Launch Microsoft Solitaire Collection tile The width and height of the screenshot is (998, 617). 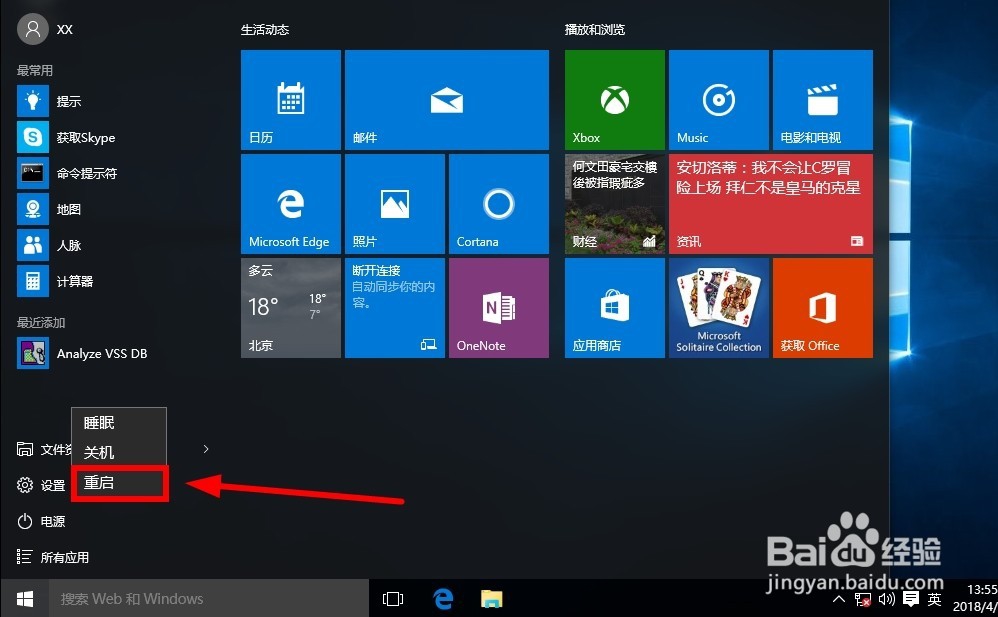point(719,308)
